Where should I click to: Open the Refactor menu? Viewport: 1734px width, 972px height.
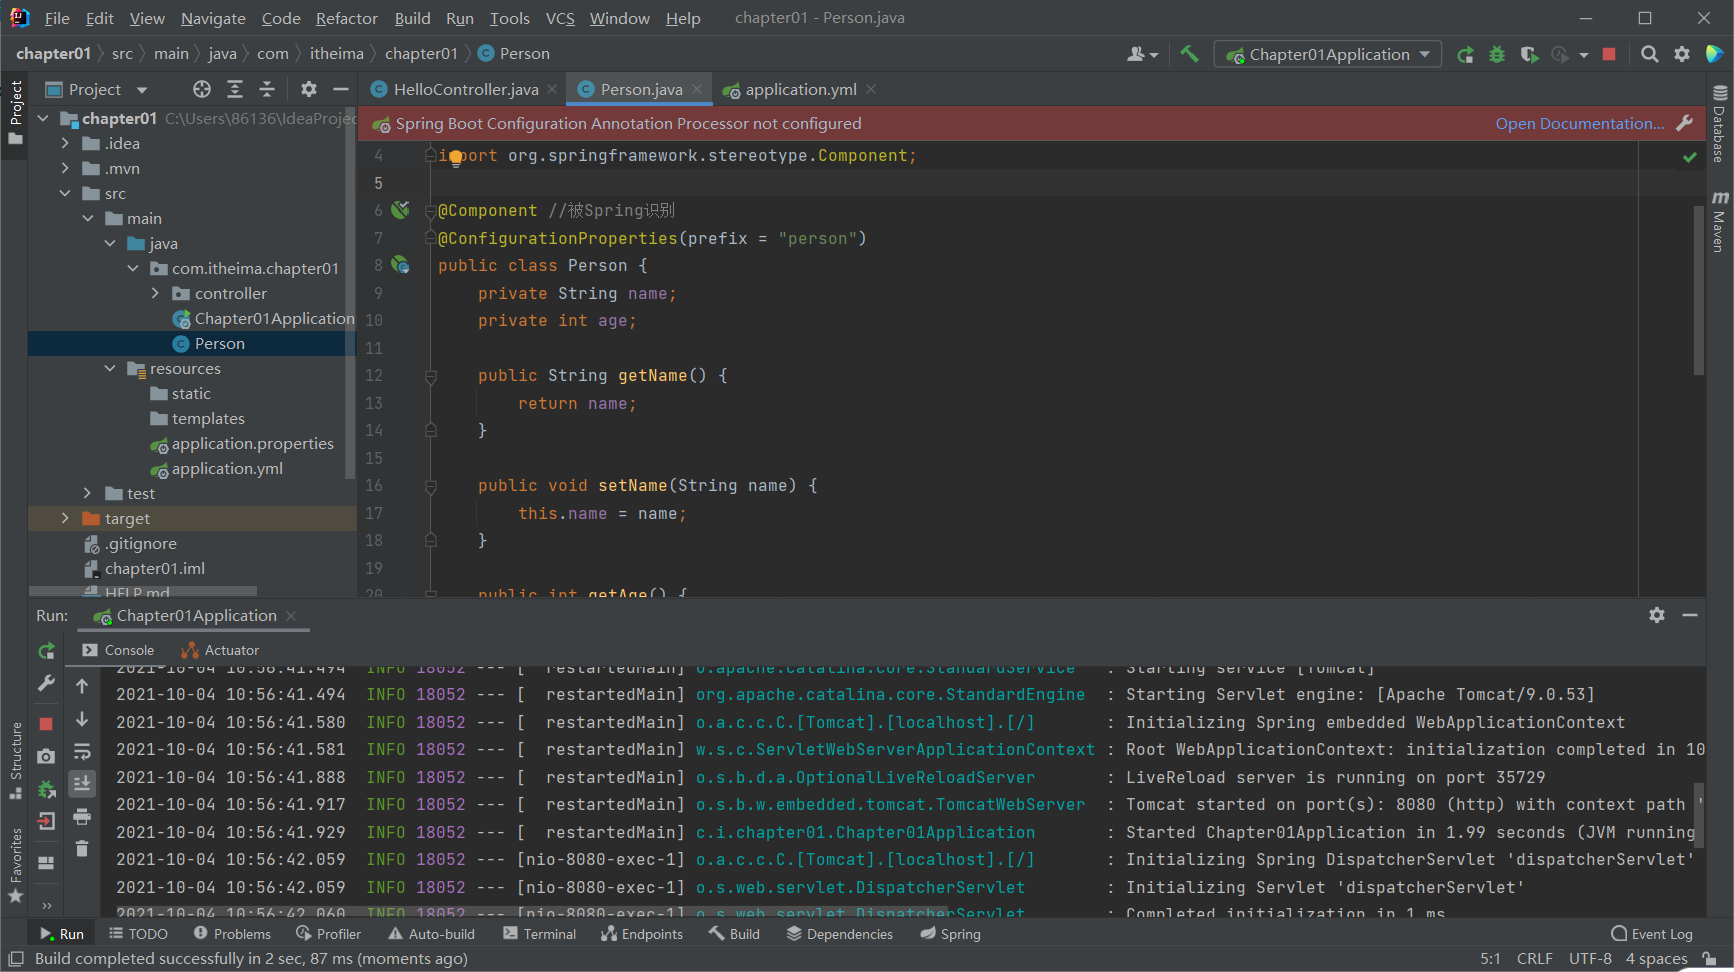click(346, 18)
